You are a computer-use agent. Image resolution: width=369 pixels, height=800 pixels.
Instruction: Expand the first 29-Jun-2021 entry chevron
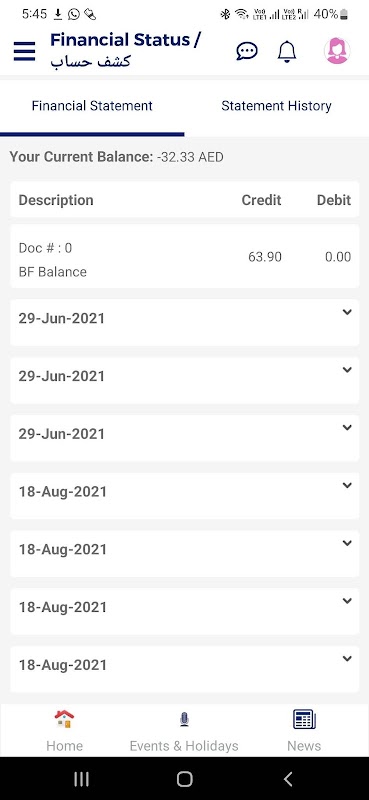click(x=347, y=312)
